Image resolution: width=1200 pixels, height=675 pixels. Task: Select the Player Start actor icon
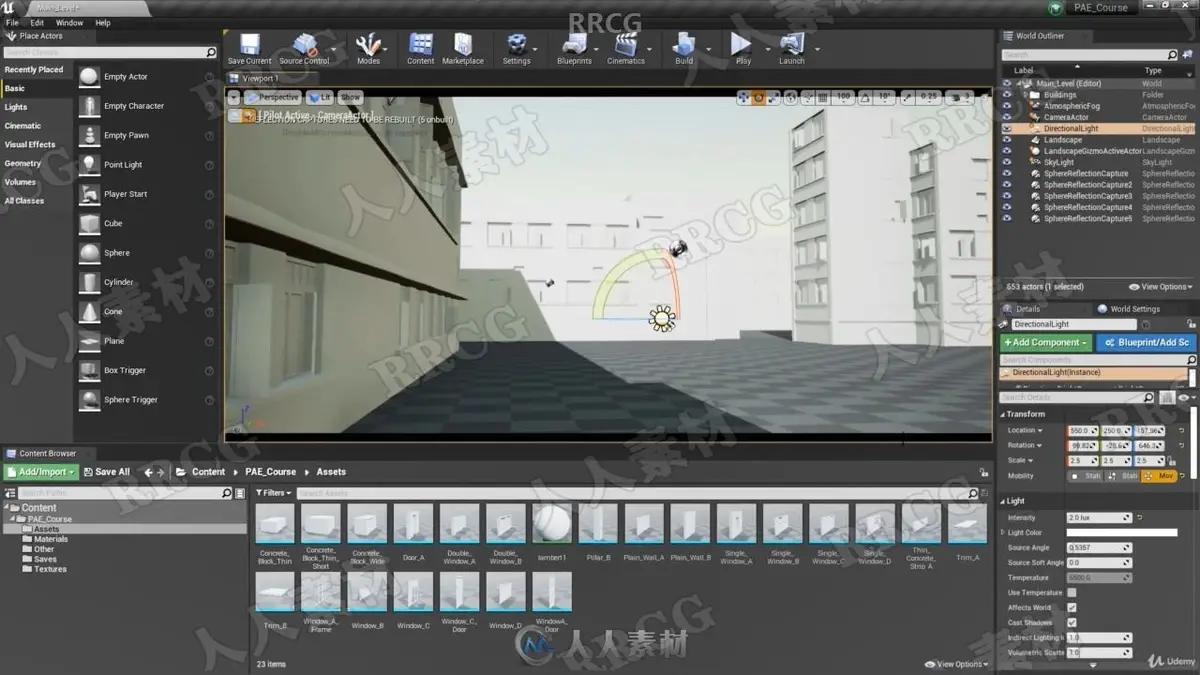point(89,194)
